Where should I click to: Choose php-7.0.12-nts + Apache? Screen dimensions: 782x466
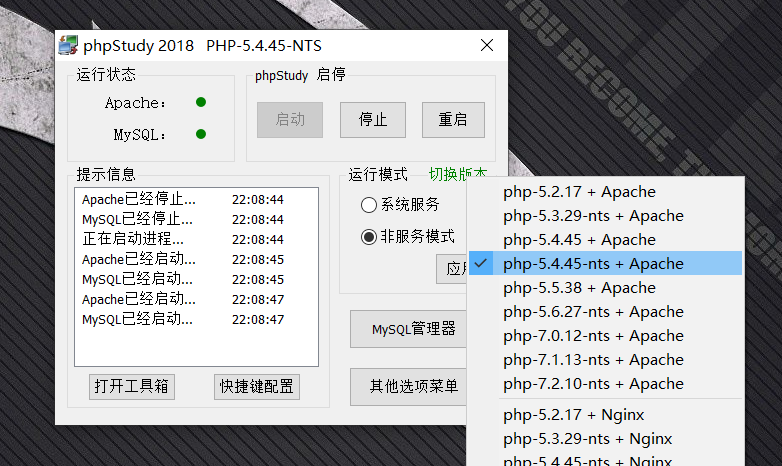(x=605, y=335)
